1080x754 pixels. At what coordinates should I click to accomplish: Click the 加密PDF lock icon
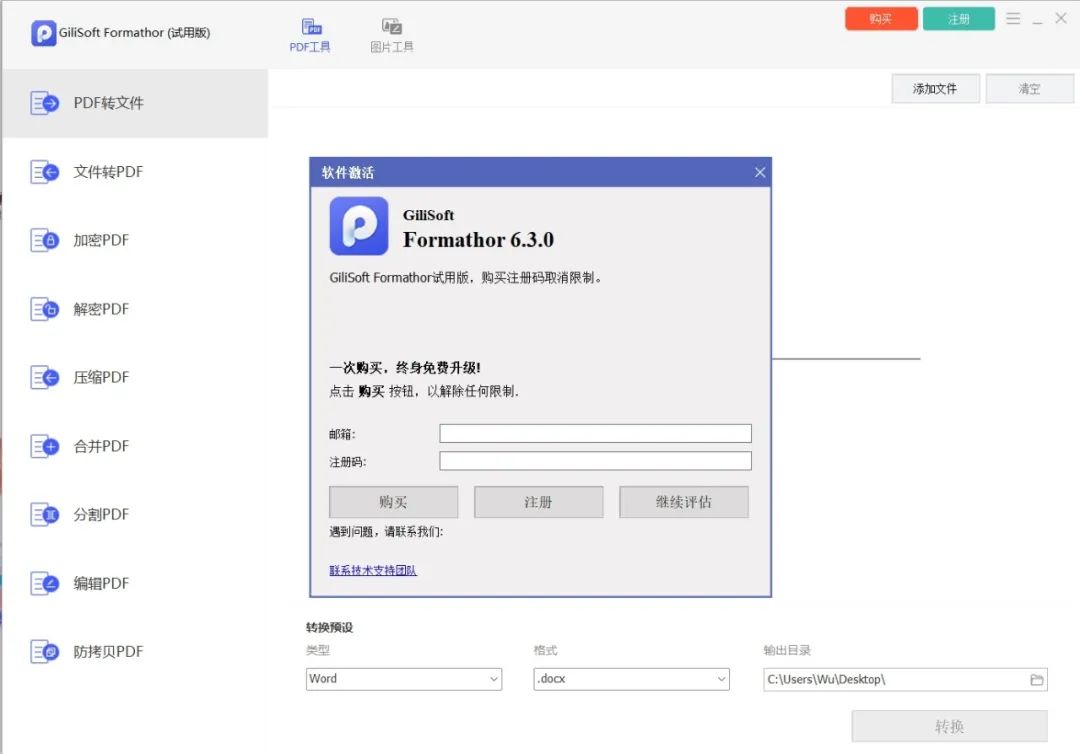click(45, 240)
